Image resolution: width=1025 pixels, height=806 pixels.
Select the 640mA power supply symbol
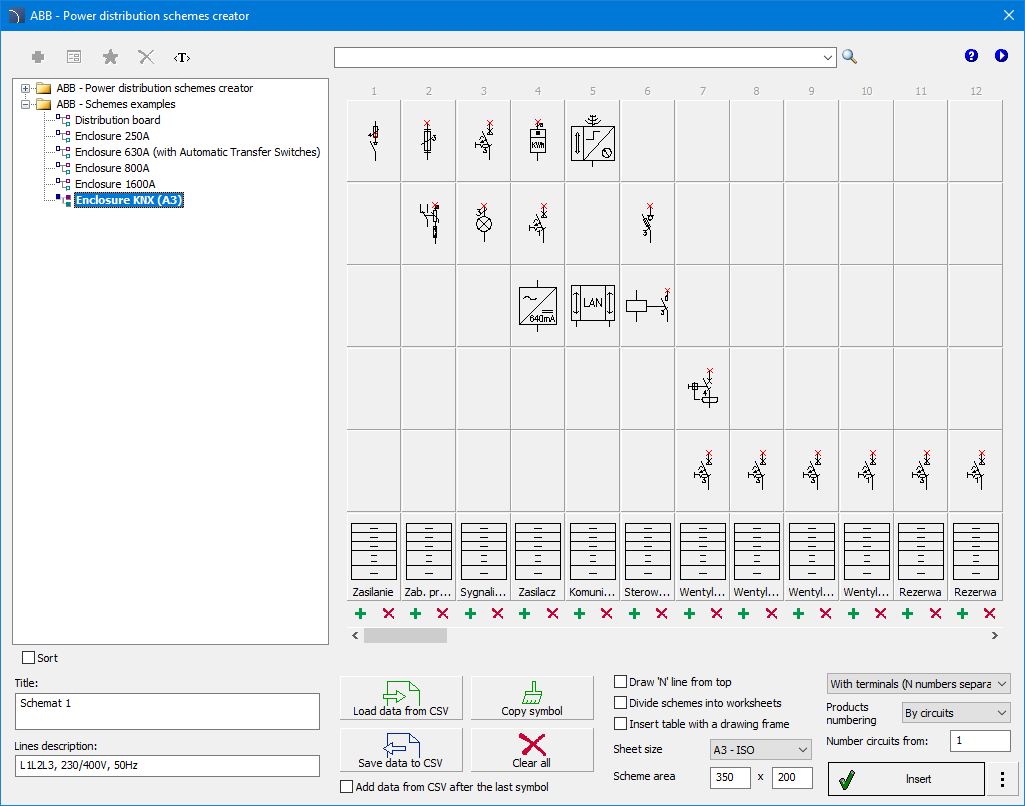tap(538, 306)
